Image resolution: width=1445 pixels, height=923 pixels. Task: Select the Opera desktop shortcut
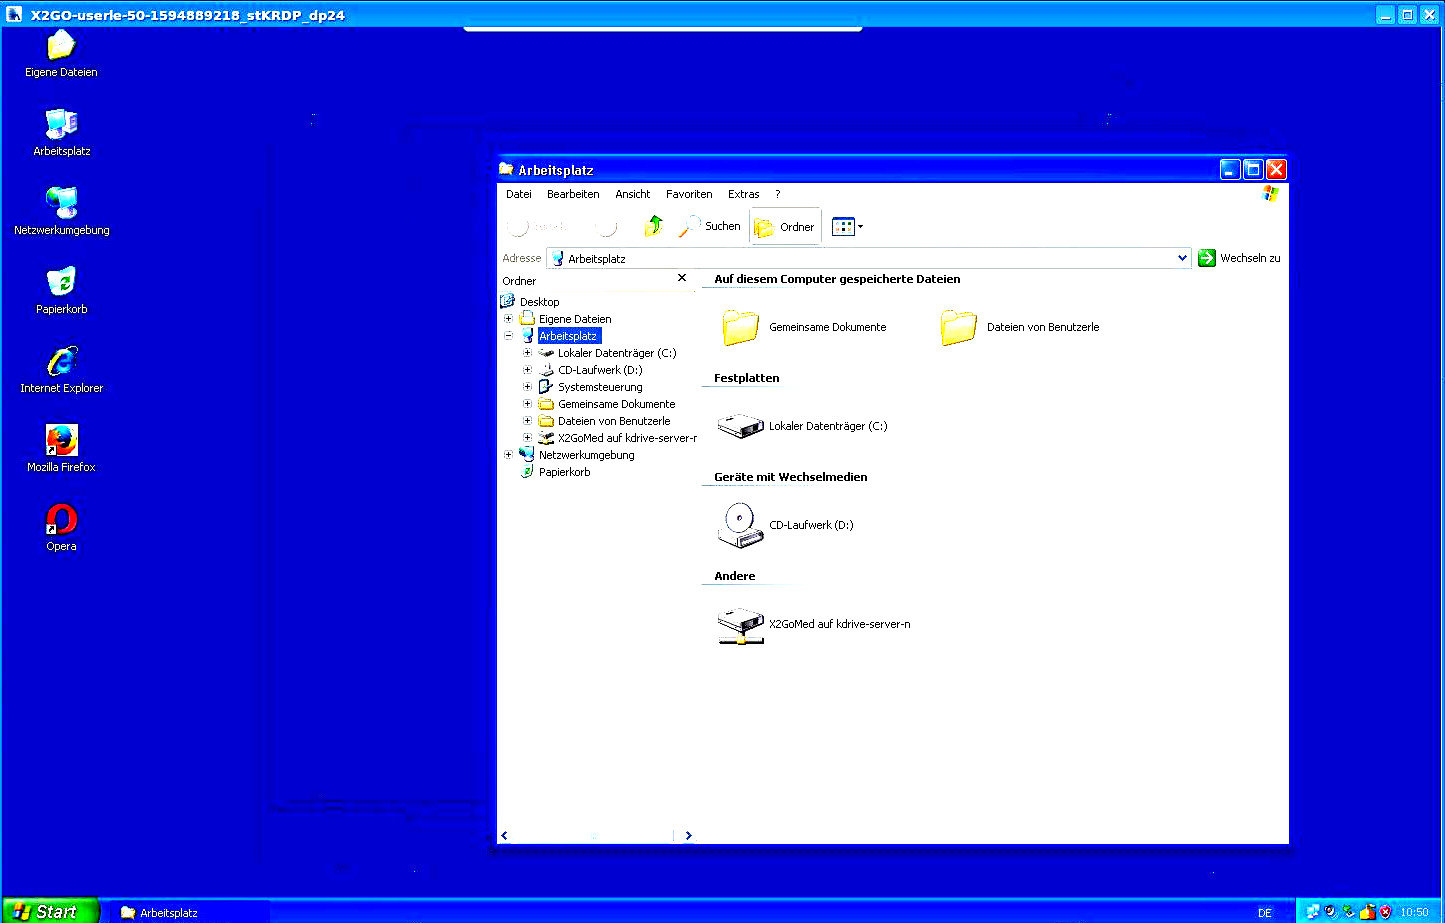61,527
